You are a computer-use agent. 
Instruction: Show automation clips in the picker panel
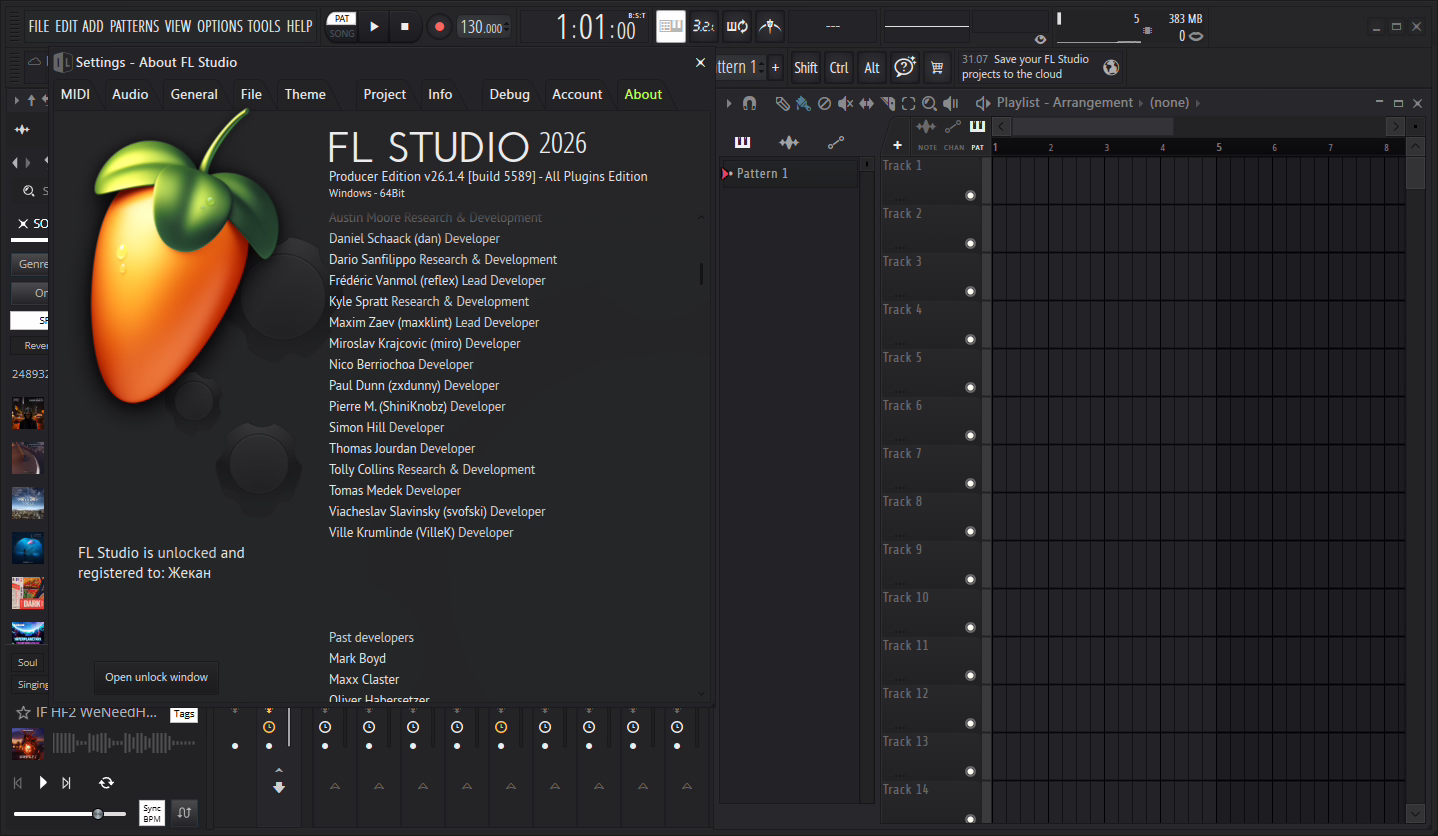coord(836,142)
